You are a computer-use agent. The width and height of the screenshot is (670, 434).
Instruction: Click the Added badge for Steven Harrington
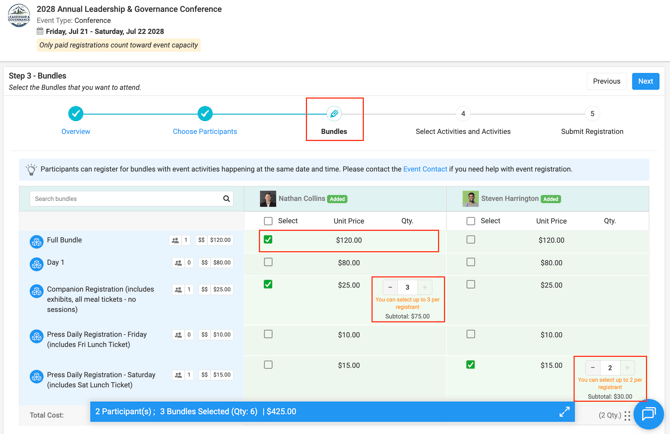tap(551, 199)
